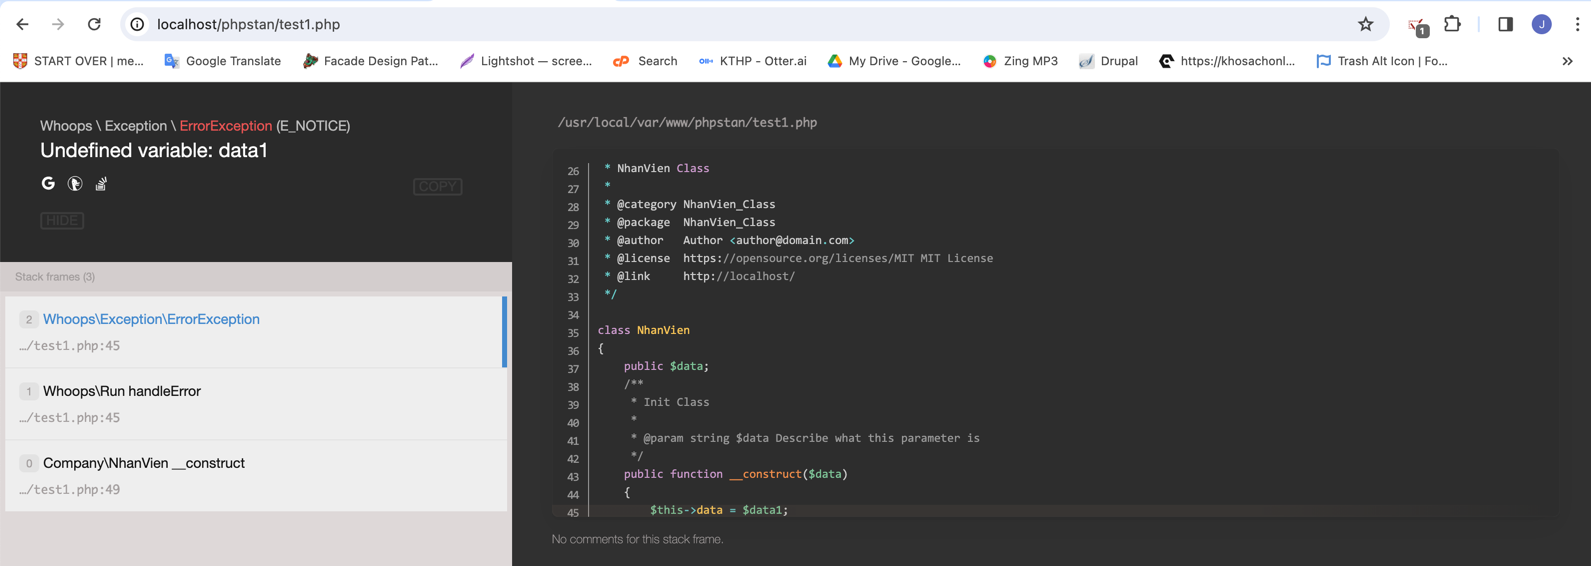Open the Drupal bookmark
This screenshot has width=1591, height=566.
(x=1108, y=61)
